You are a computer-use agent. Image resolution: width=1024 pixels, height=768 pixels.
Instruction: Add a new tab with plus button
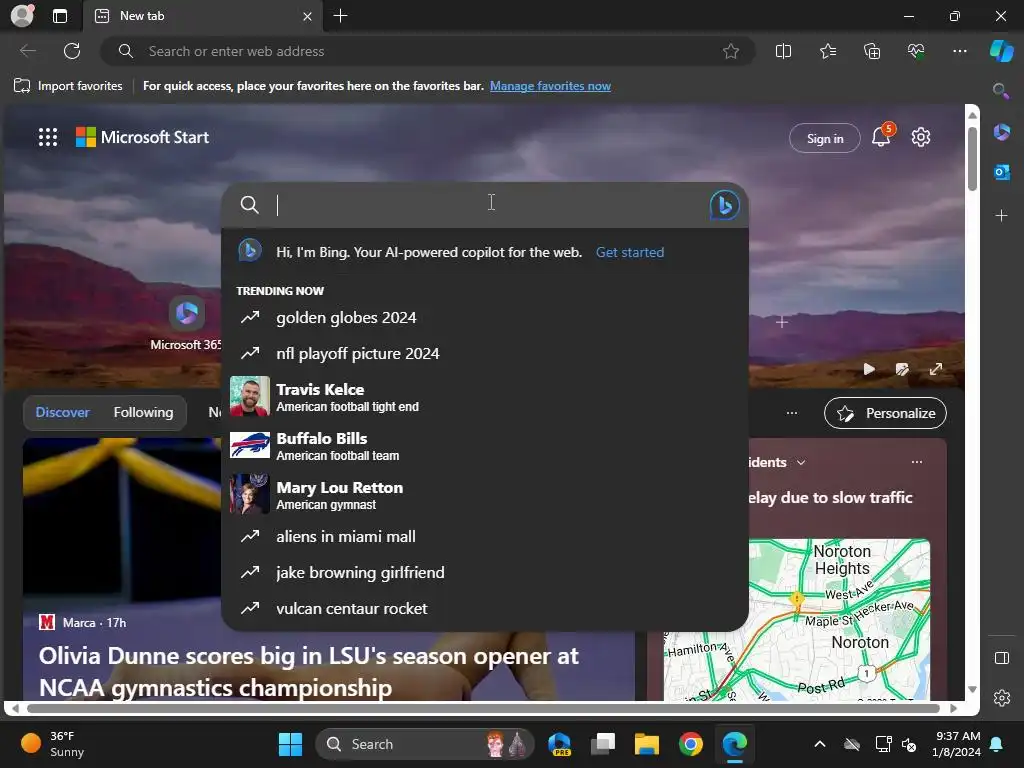pyautogui.click(x=340, y=16)
